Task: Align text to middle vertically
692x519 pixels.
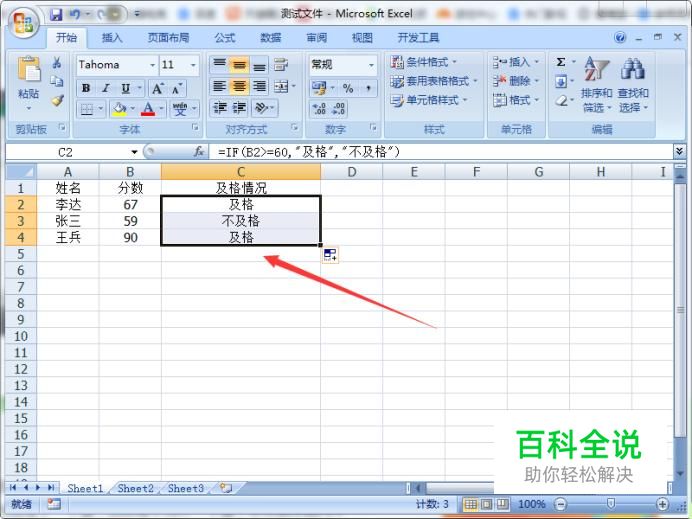Action: (239, 64)
